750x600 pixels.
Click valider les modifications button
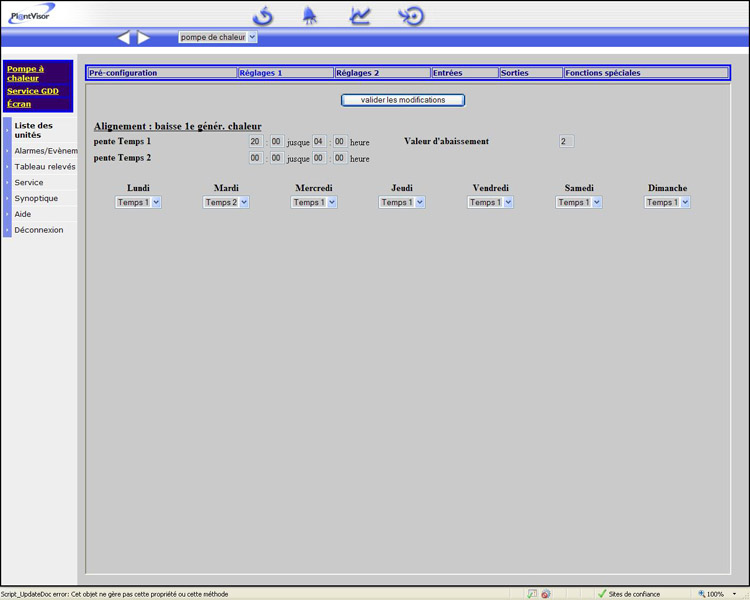[403, 100]
